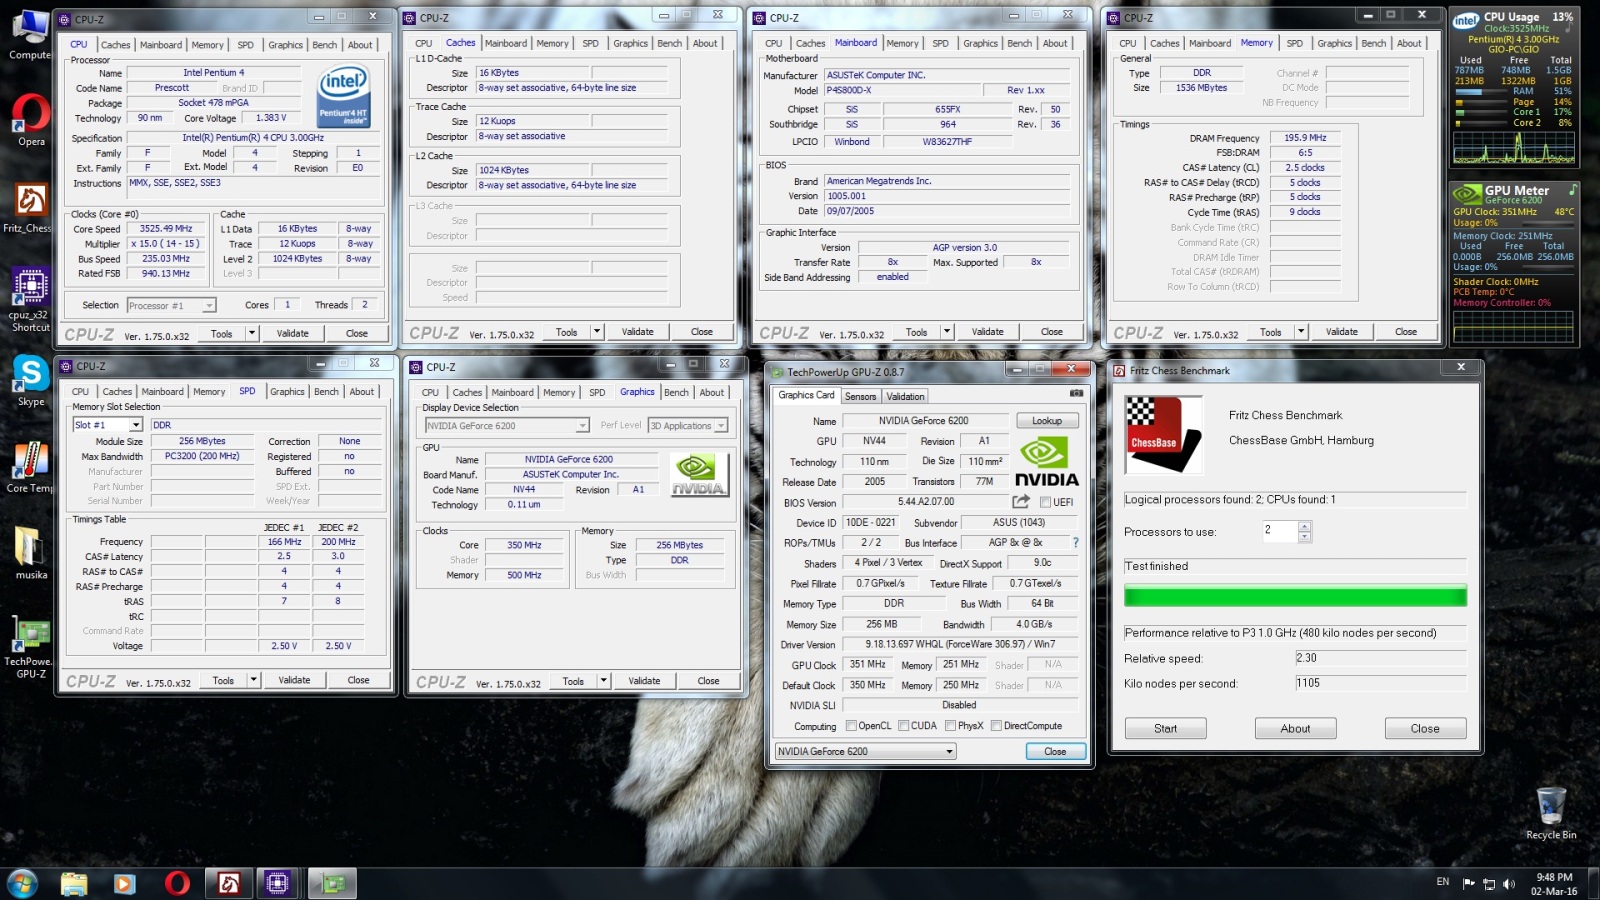Select the cpuz_x32 Shortcut desktop icon
The image size is (1600, 900).
click(30, 298)
